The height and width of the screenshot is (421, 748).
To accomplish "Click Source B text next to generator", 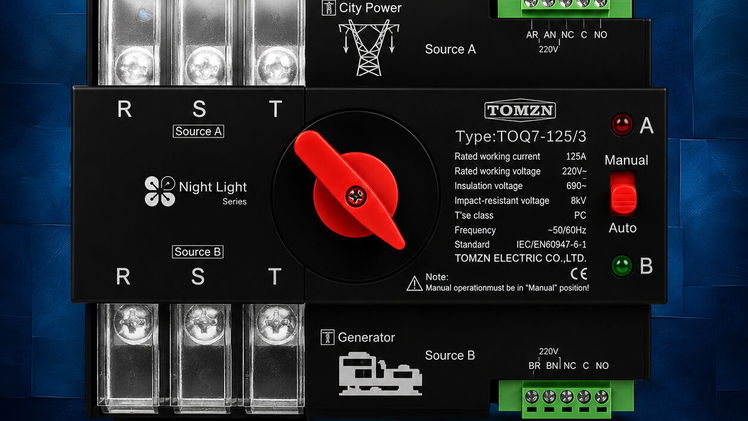I will (450, 355).
